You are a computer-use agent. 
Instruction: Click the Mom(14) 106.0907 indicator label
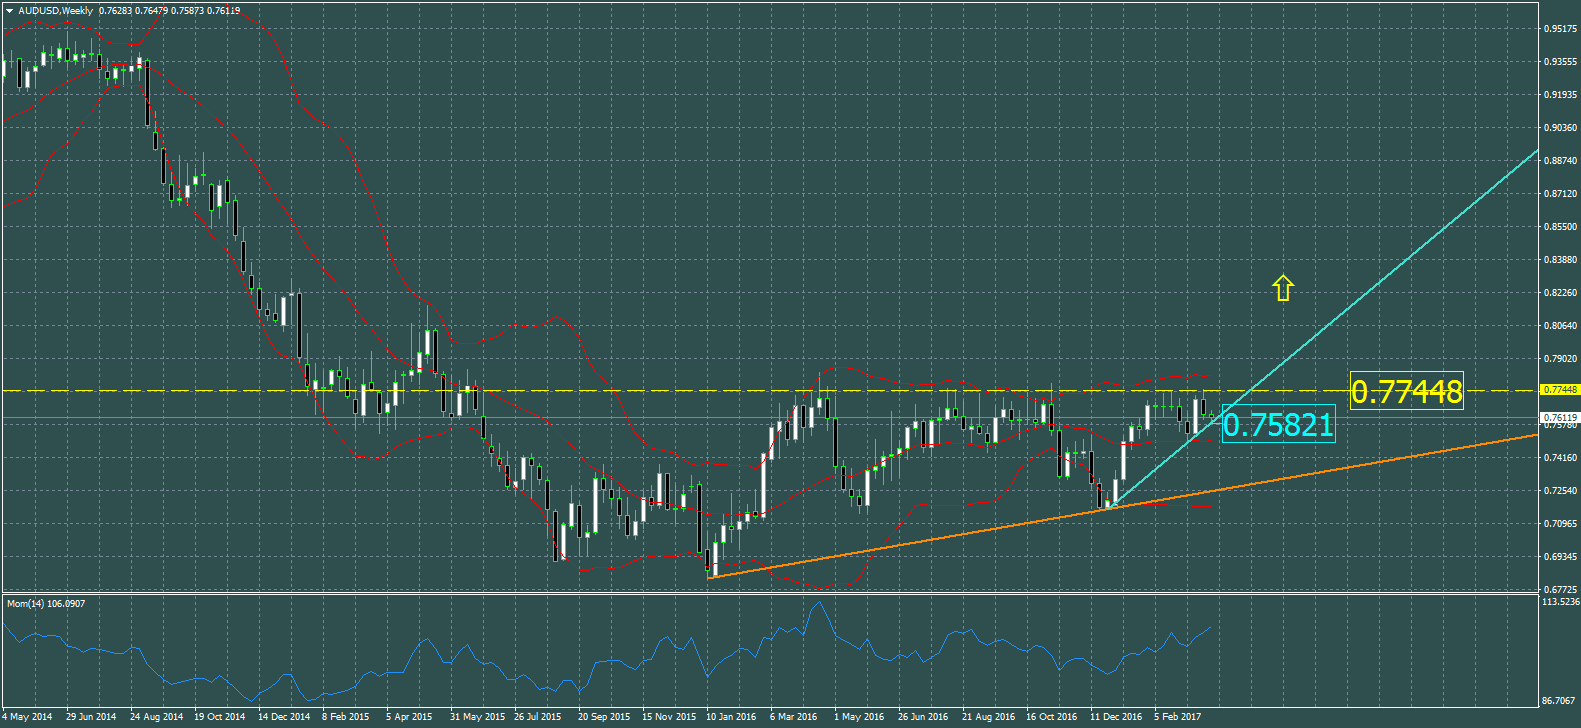click(46, 604)
